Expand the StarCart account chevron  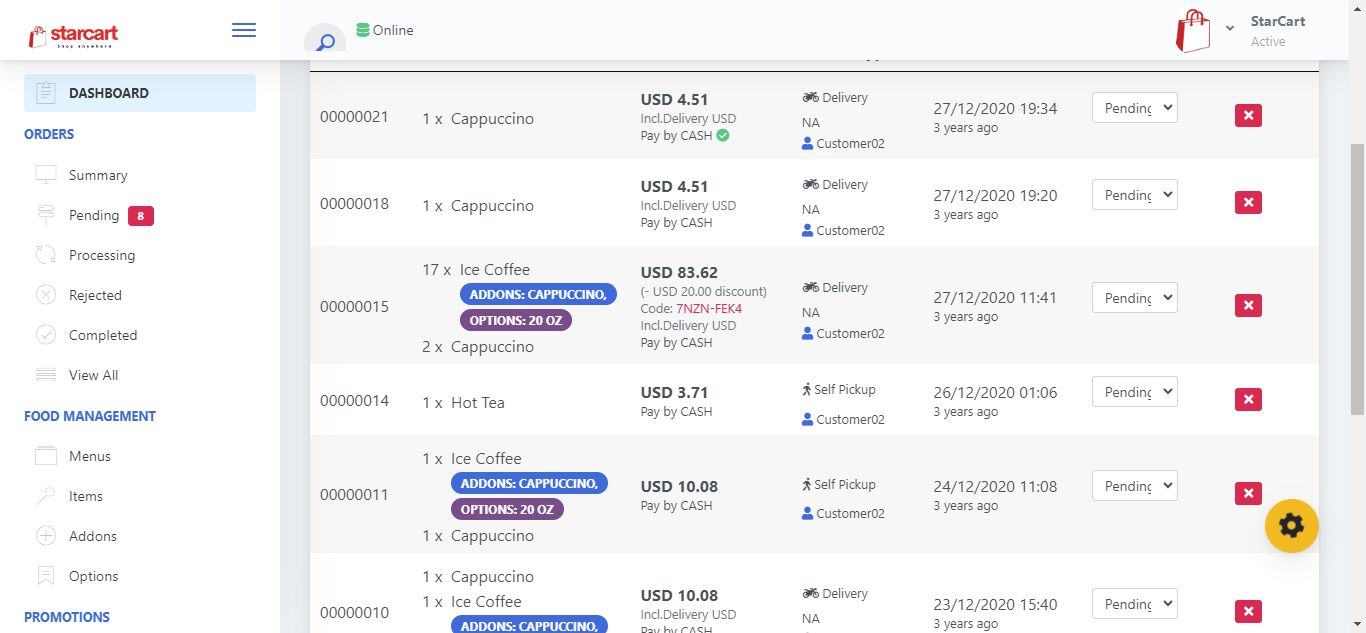(x=1230, y=29)
